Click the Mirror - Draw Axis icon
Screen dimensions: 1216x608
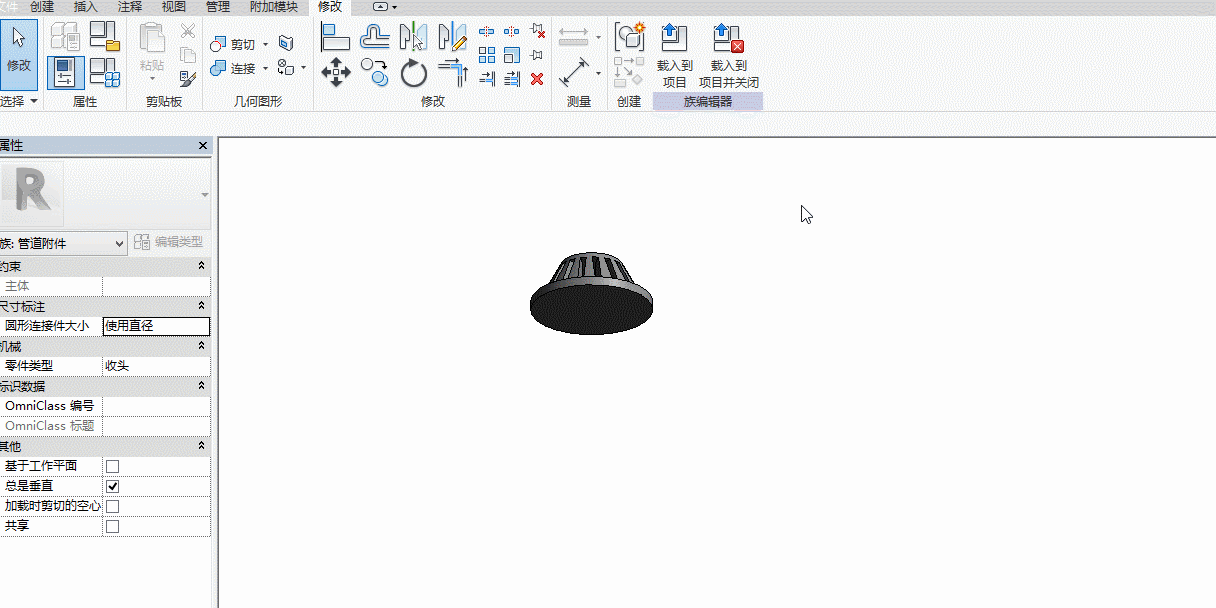pyautogui.click(x=453, y=37)
